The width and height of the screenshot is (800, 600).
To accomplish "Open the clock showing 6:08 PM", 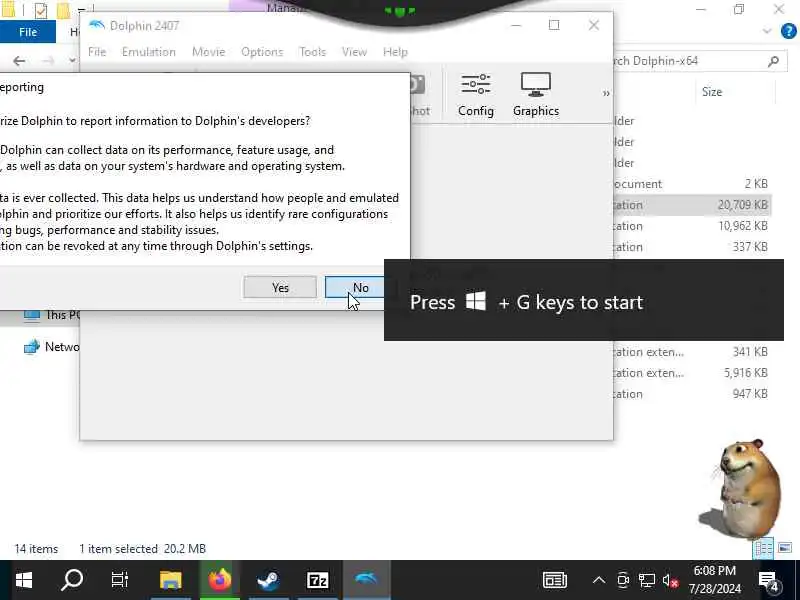I will click(714, 580).
